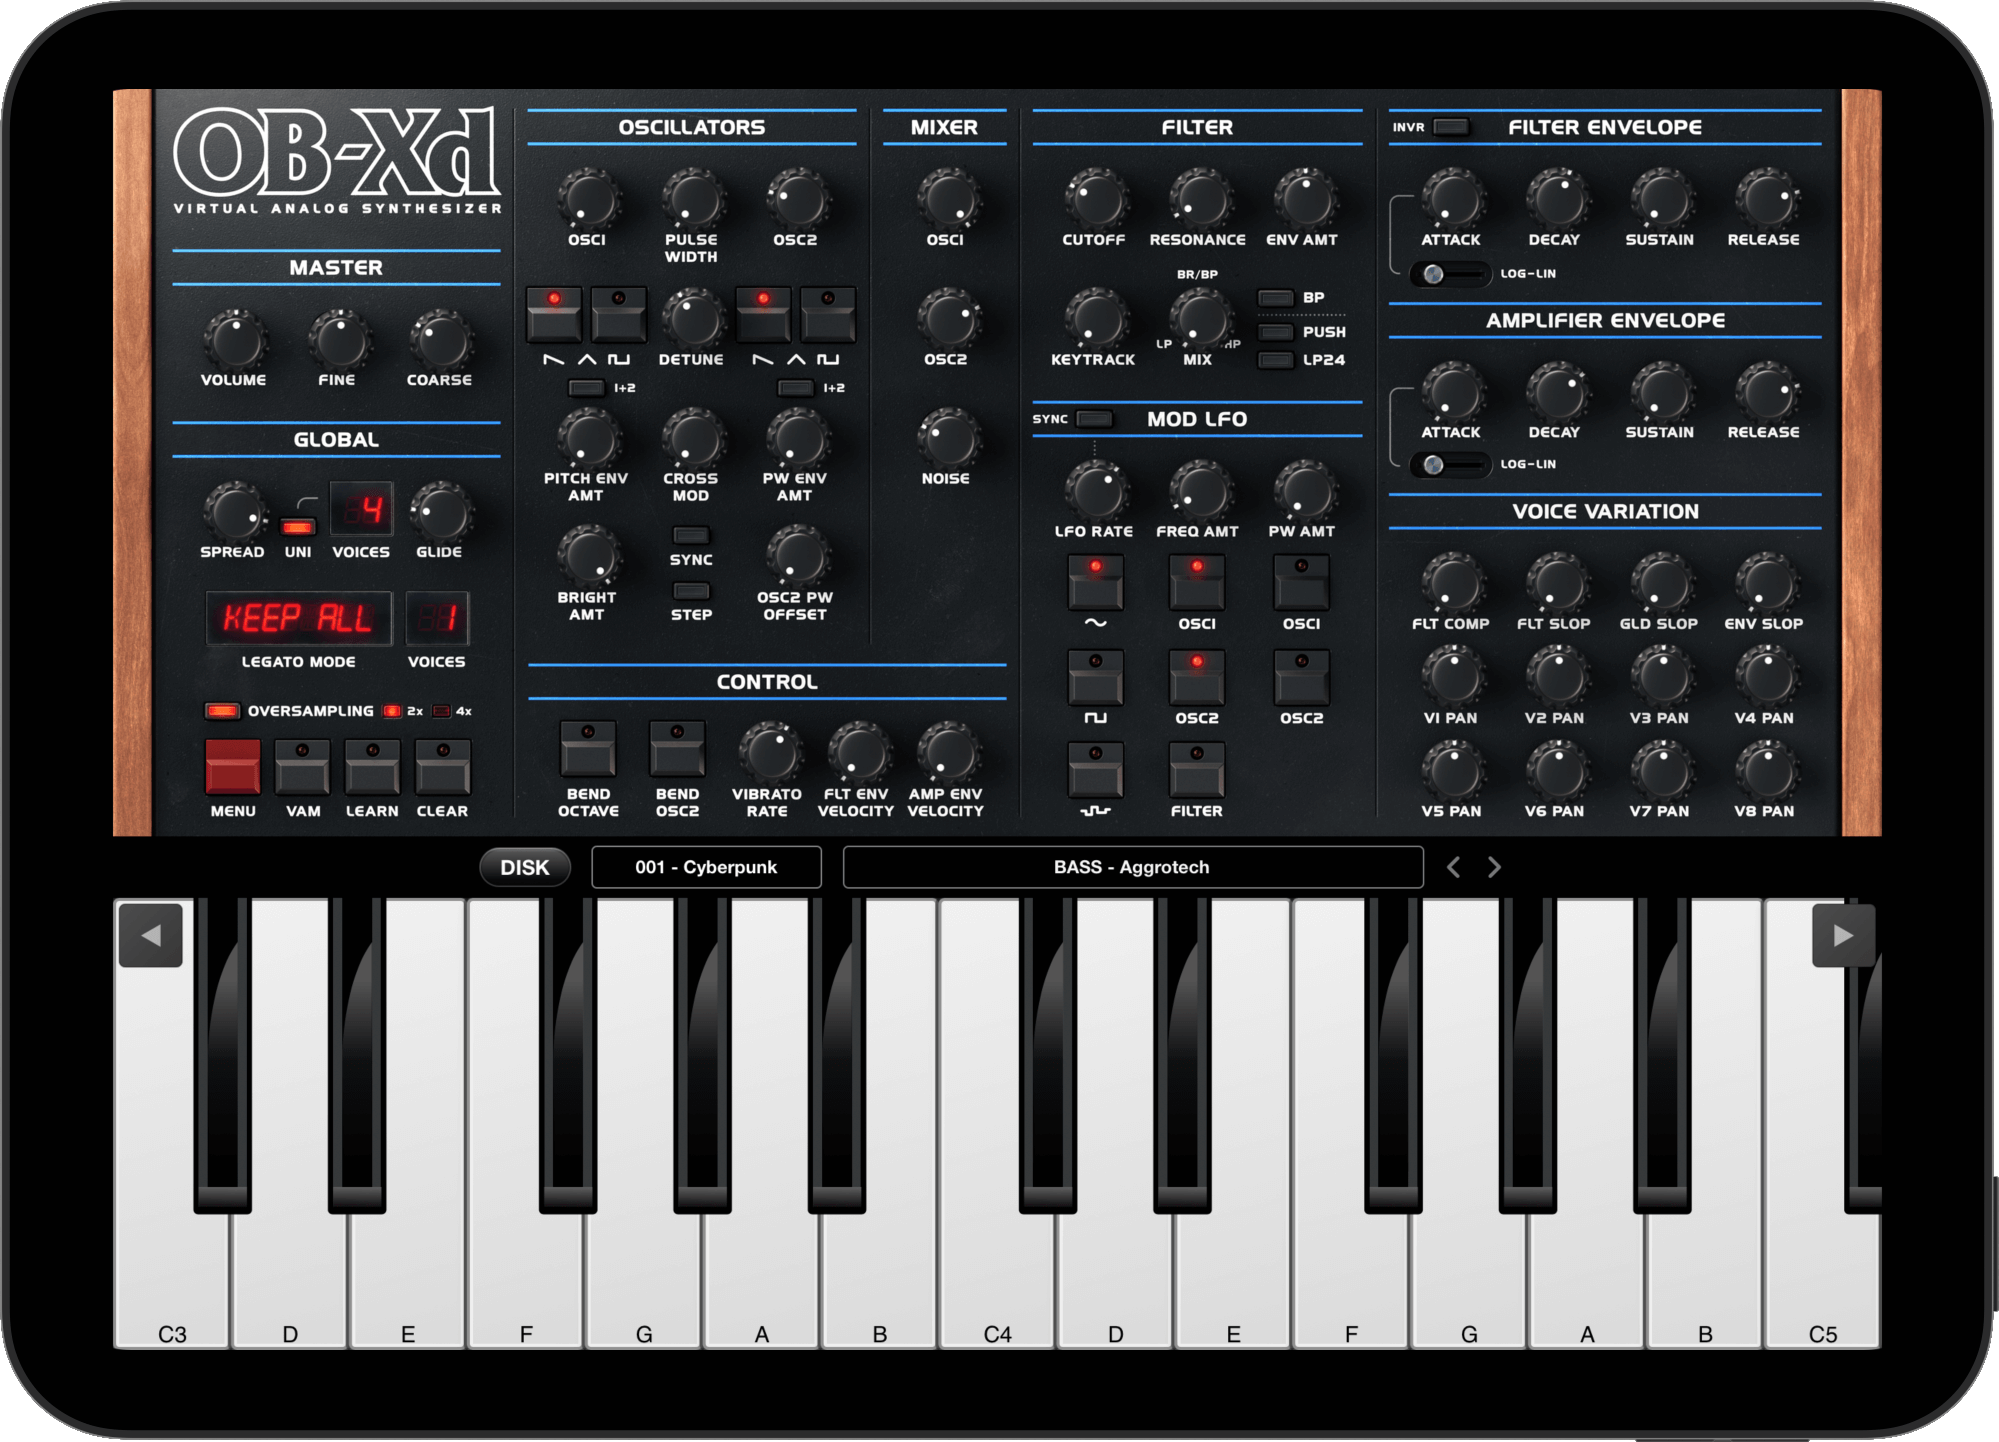This screenshot has width=1999, height=1442.
Task: Select the OSC2 pulse waveform button
Action: (x=827, y=315)
